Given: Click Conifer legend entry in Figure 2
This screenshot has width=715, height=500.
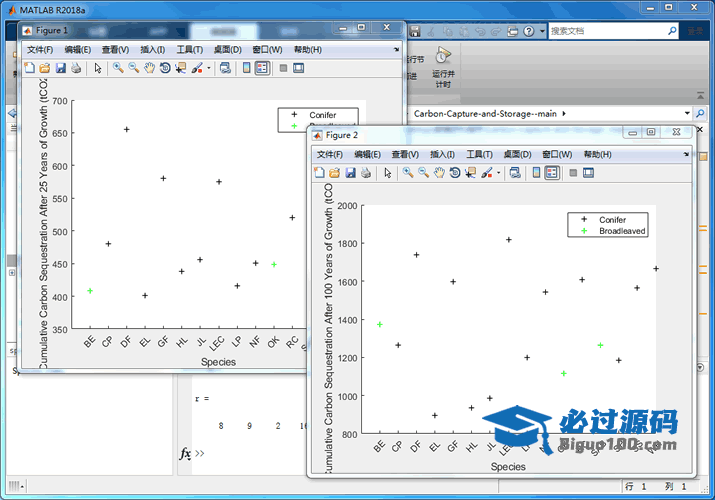Looking at the screenshot, I should 612,220.
